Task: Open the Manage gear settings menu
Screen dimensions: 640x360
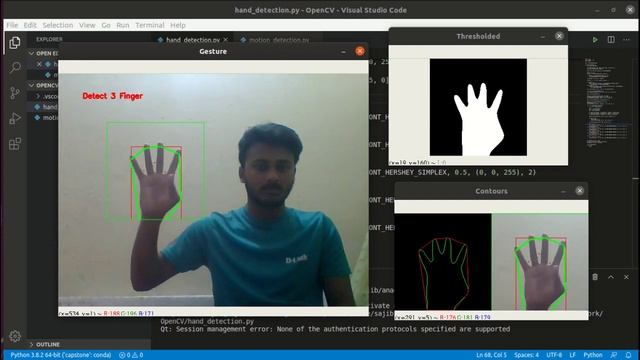Action: (15, 336)
